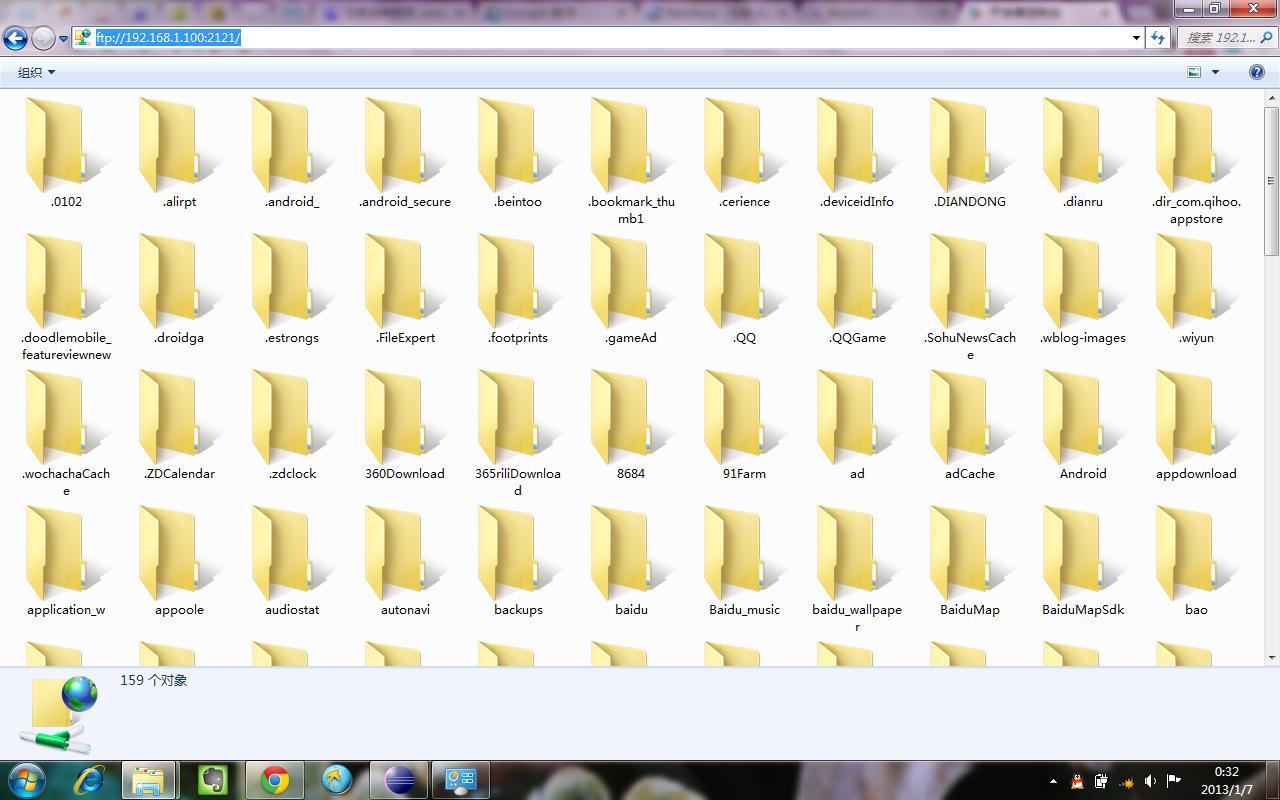Viewport: 1280px width, 800px height.
Task: Click the change view icon in toolbar
Action: [x=1194, y=72]
